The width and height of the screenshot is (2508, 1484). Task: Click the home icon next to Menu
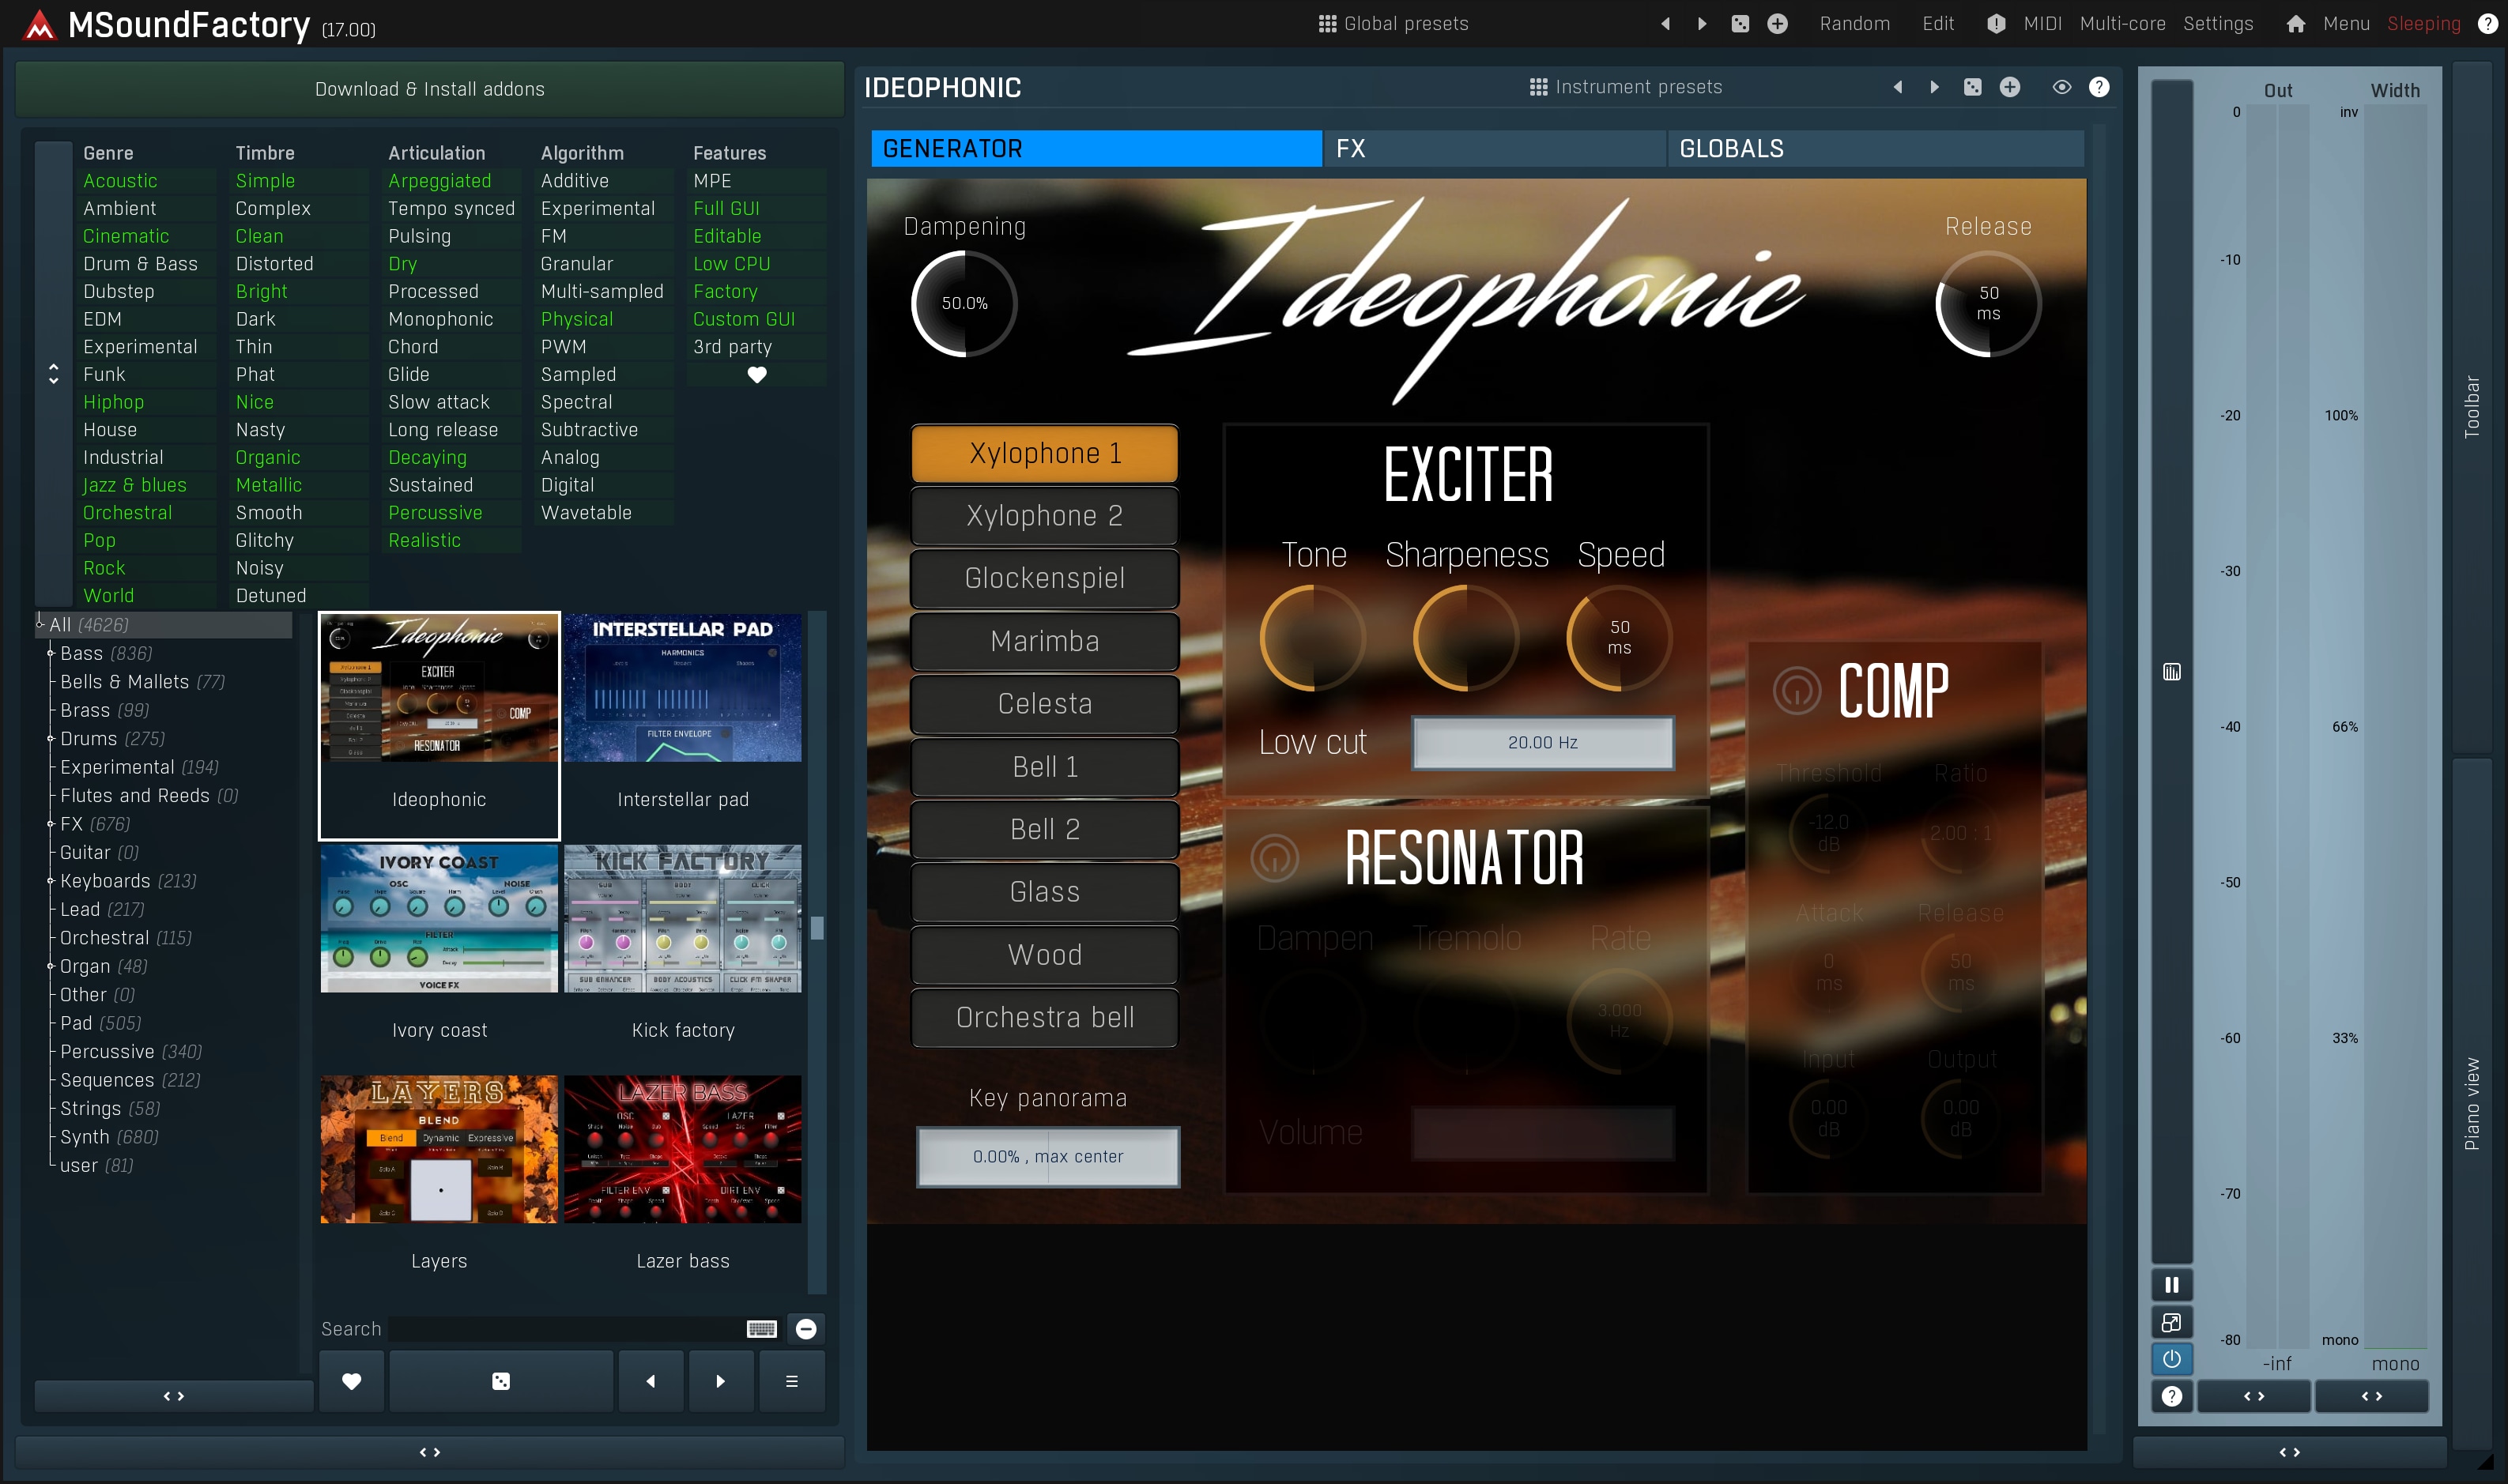click(x=2295, y=24)
